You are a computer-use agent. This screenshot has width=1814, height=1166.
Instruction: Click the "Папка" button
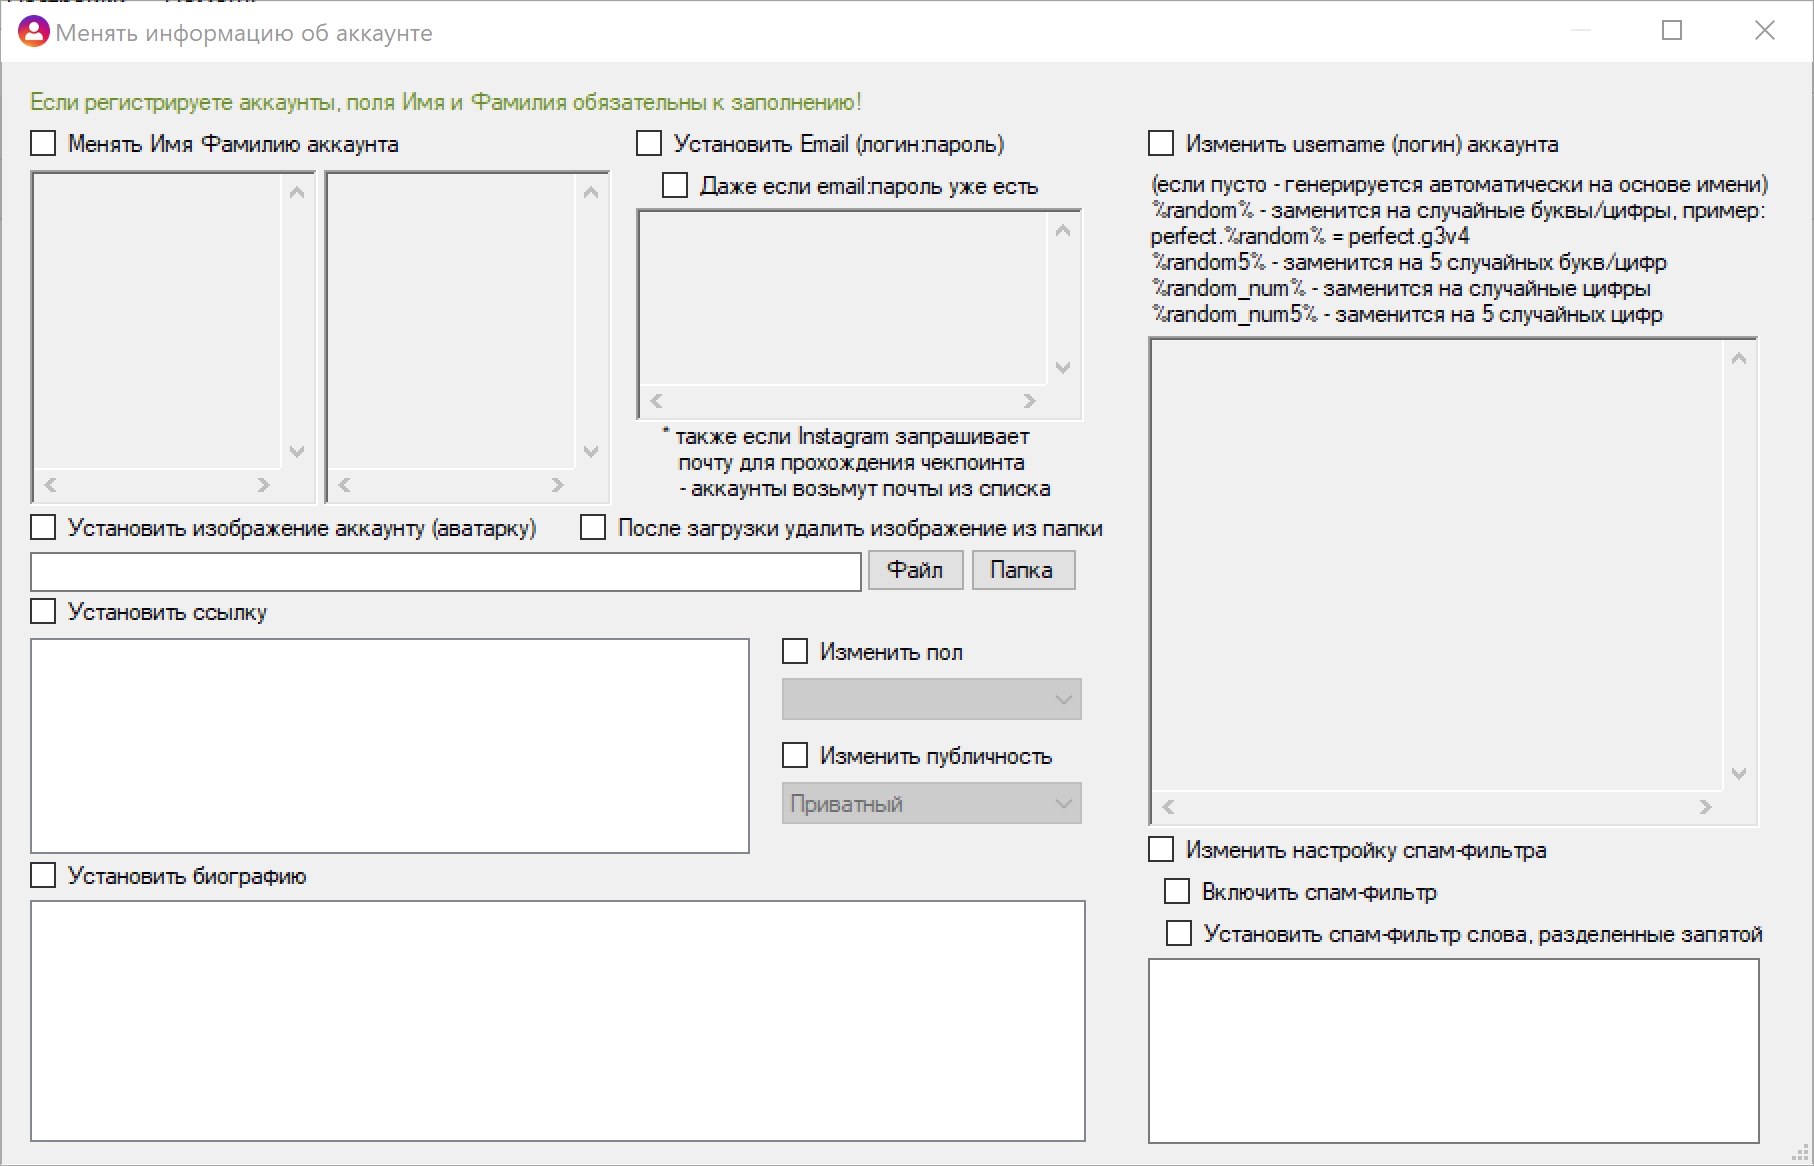[1023, 570]
